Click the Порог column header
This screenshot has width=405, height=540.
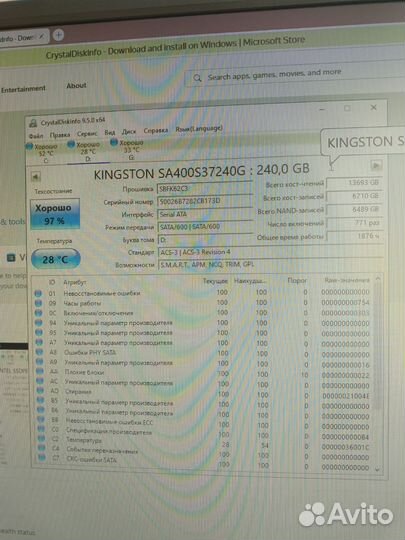coord(297,280)
